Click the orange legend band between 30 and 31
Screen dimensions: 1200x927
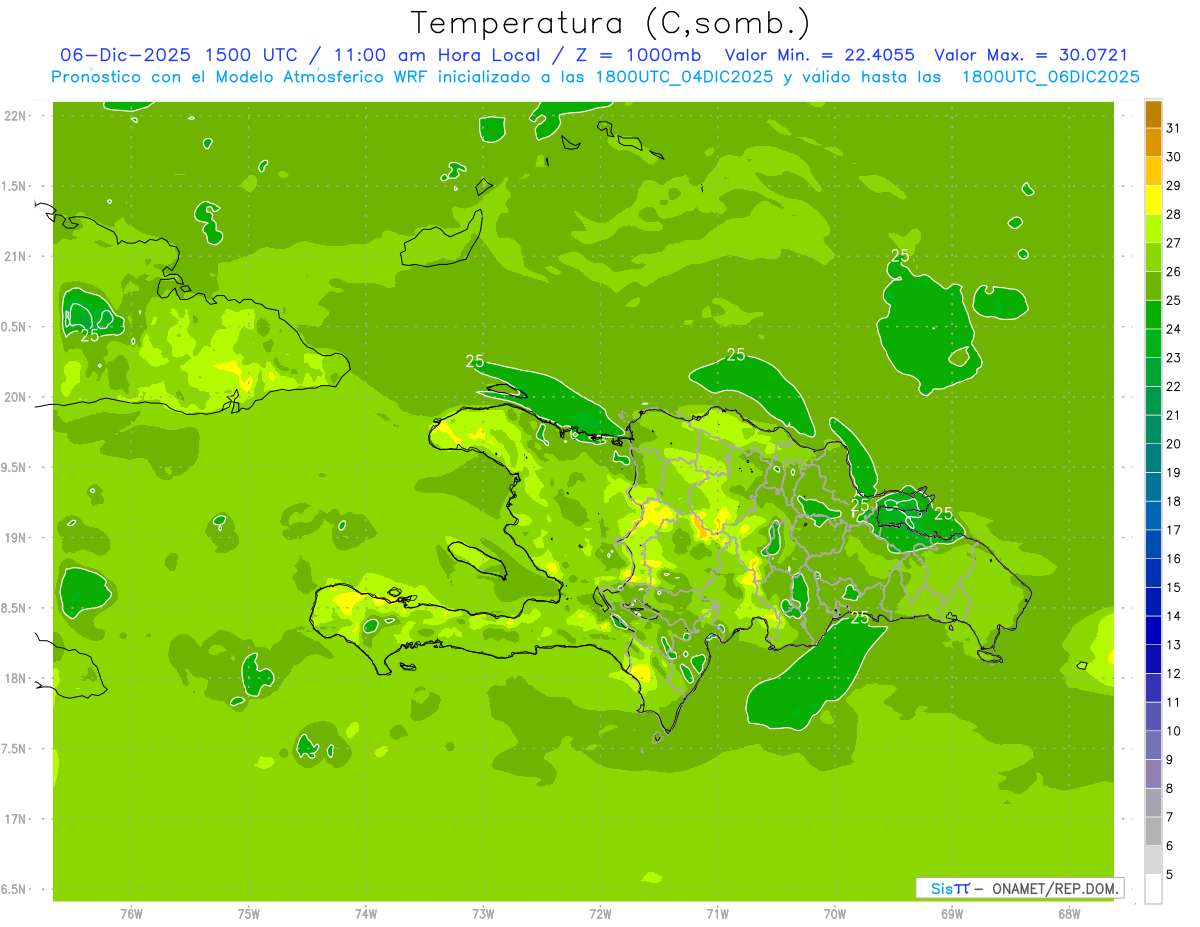pyautogui.click(x=1153, y=142)
